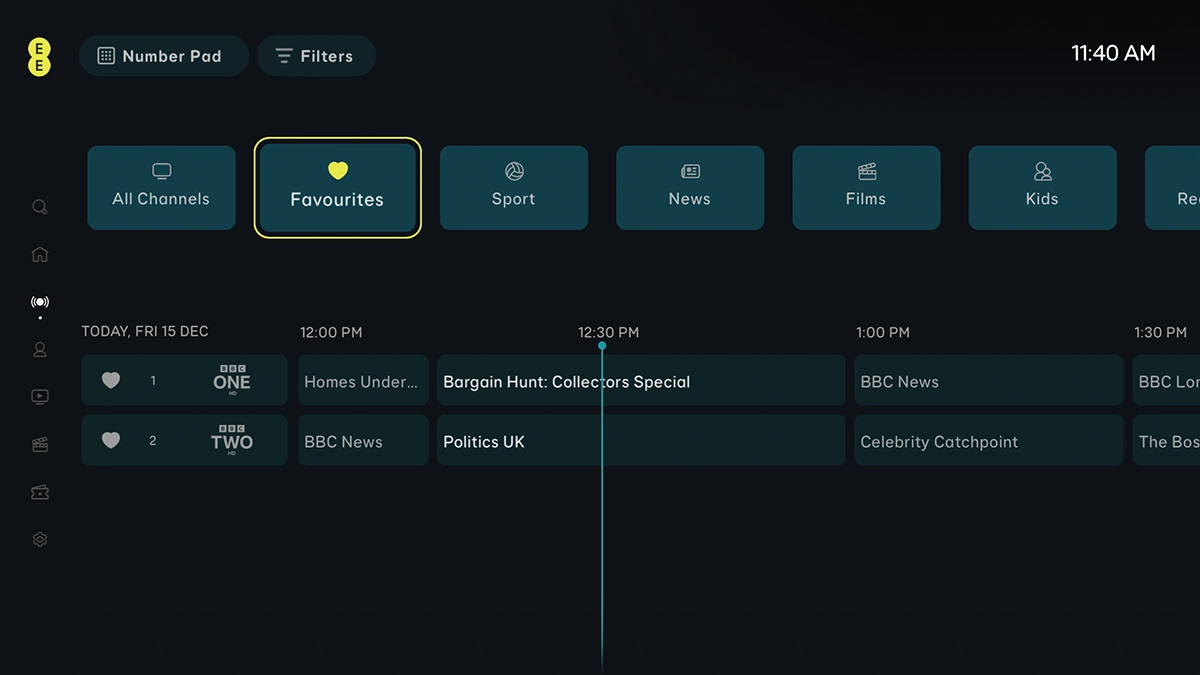The height and width of the screenshot is (675, 1200).
Task: Open the tickets icon in the sidebar
Action: coord(39,492)
